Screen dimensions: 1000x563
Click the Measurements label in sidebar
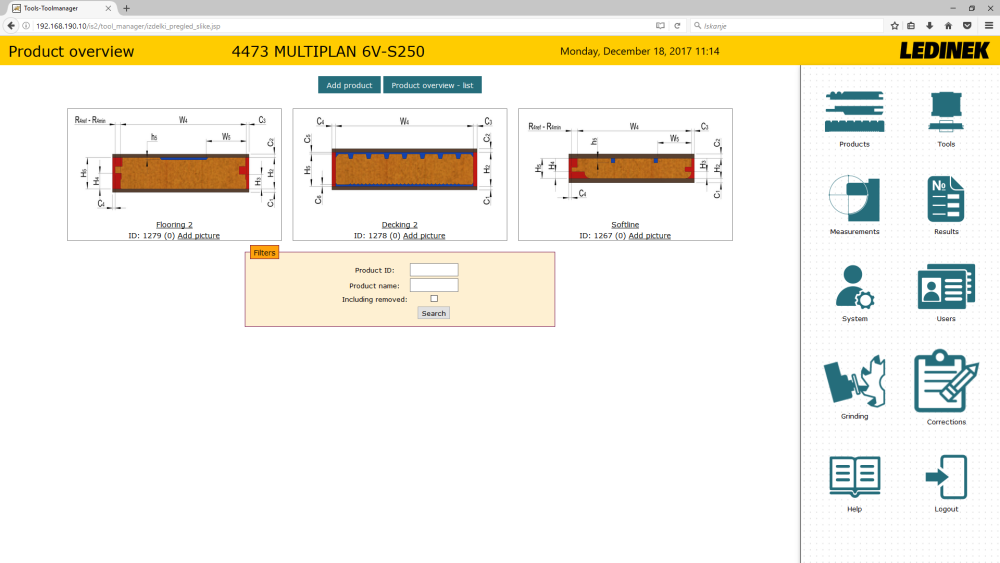click(854, 231)
